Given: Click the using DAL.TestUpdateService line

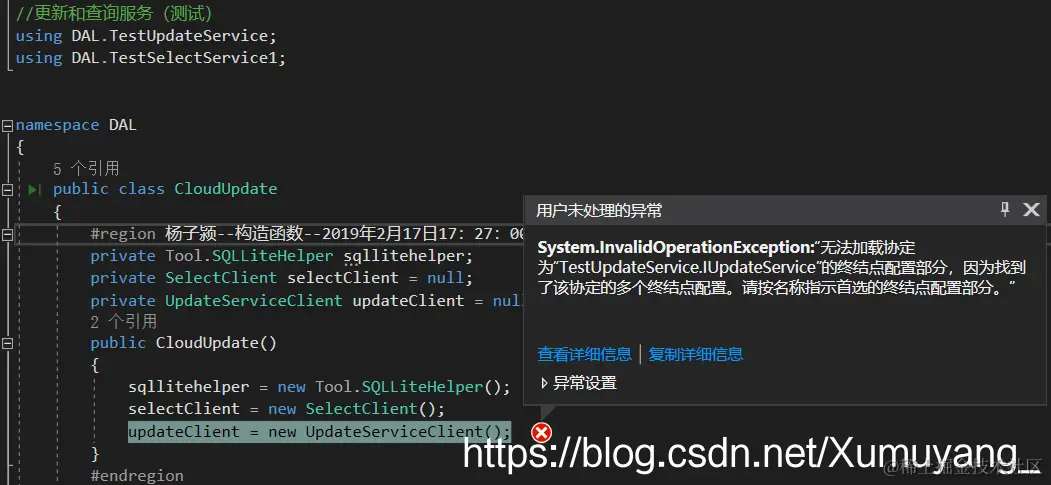Looking at the screenshot, I should [x=146, y=36].
